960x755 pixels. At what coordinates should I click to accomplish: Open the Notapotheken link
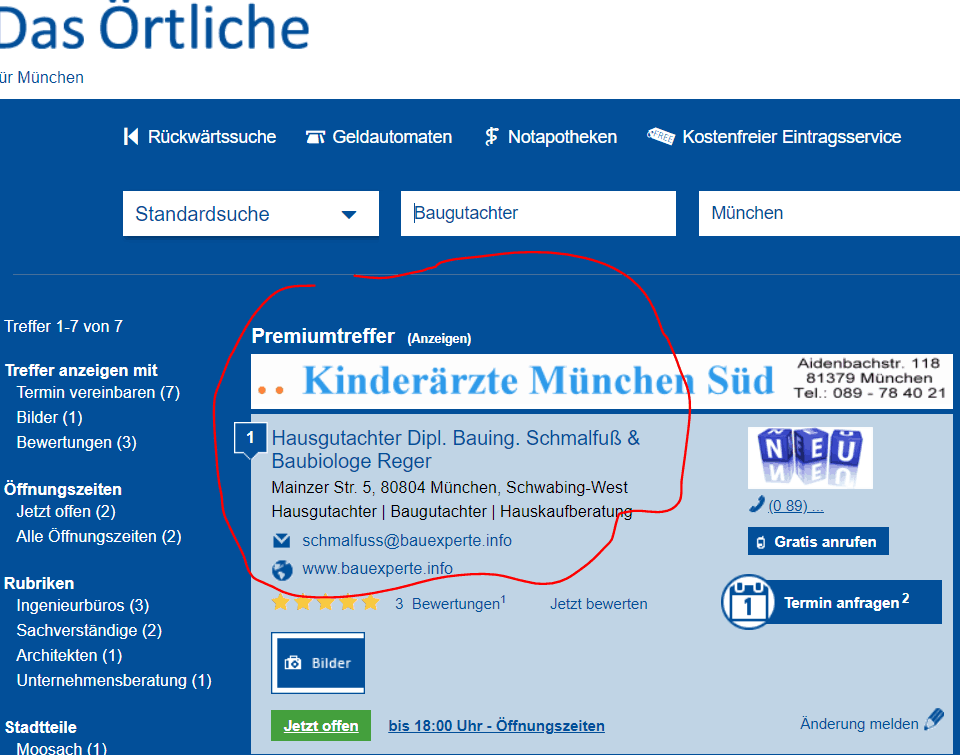pyautogui.click(x=562, y=137)
